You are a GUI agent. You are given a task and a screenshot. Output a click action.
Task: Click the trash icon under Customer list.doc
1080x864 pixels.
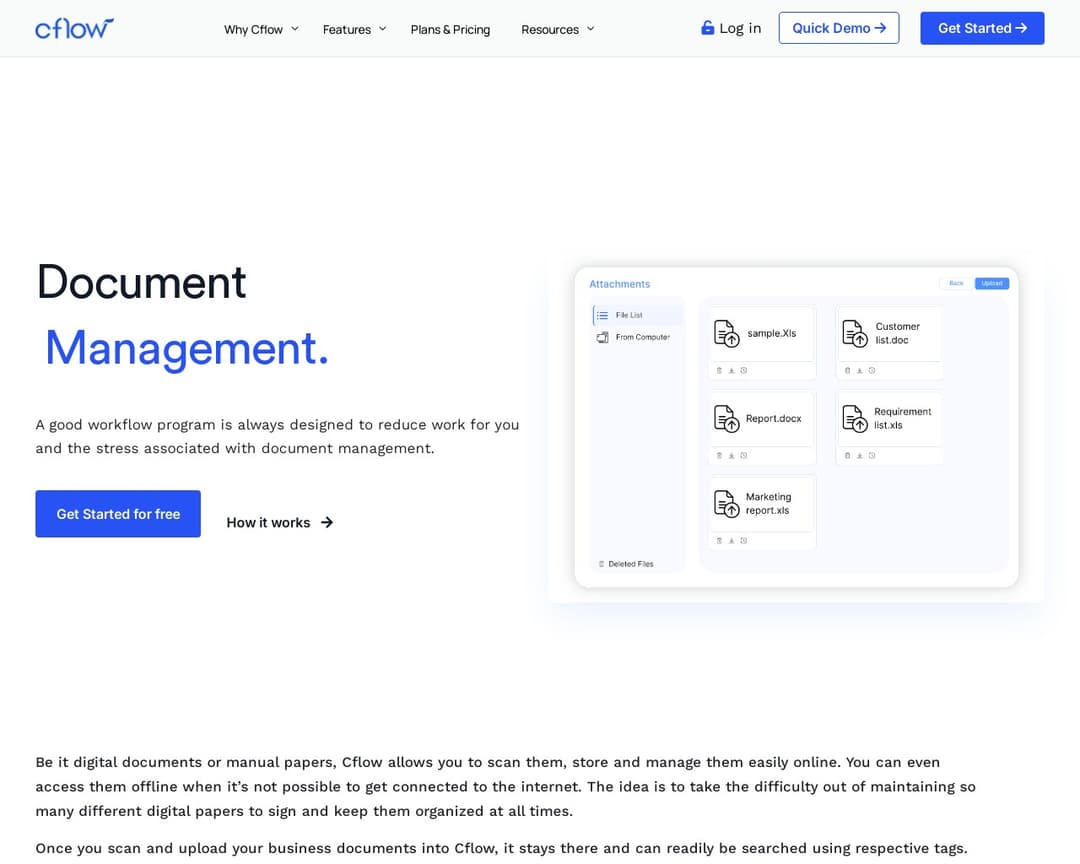click(847, 371)
